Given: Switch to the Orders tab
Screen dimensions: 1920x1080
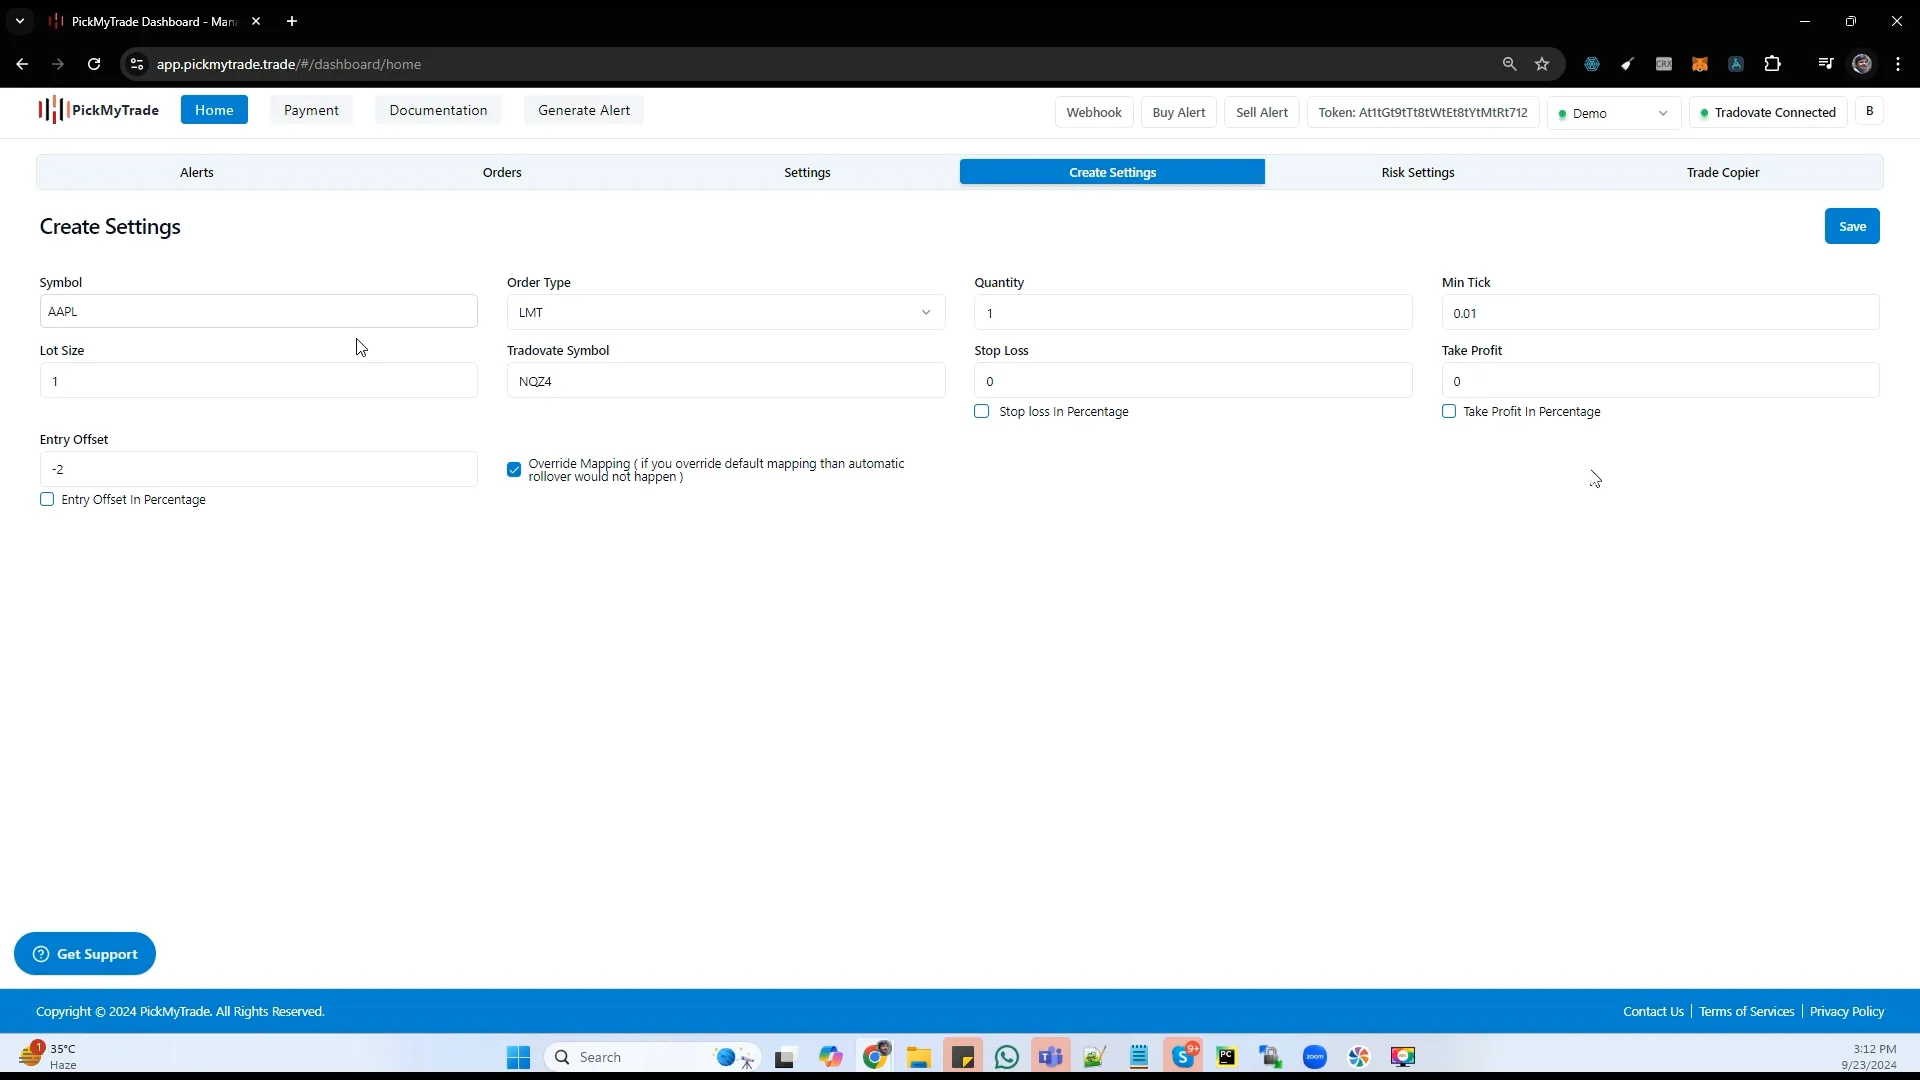Looking at the screenshot, I should (502, 172).
